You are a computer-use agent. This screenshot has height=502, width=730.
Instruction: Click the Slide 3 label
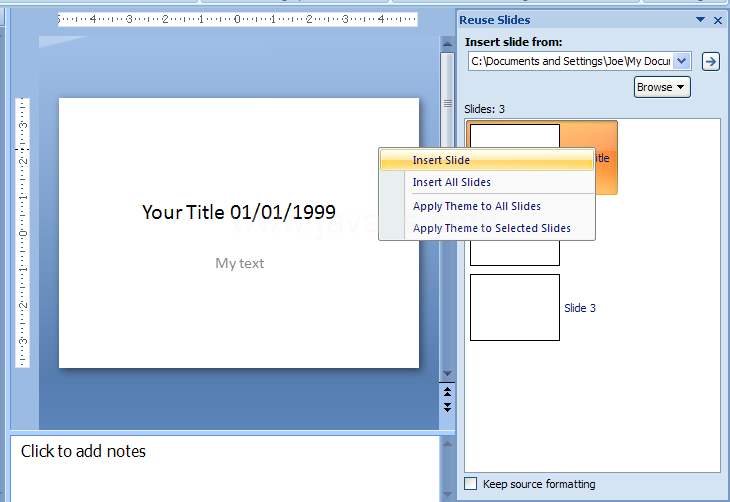[x=580, y=308]
